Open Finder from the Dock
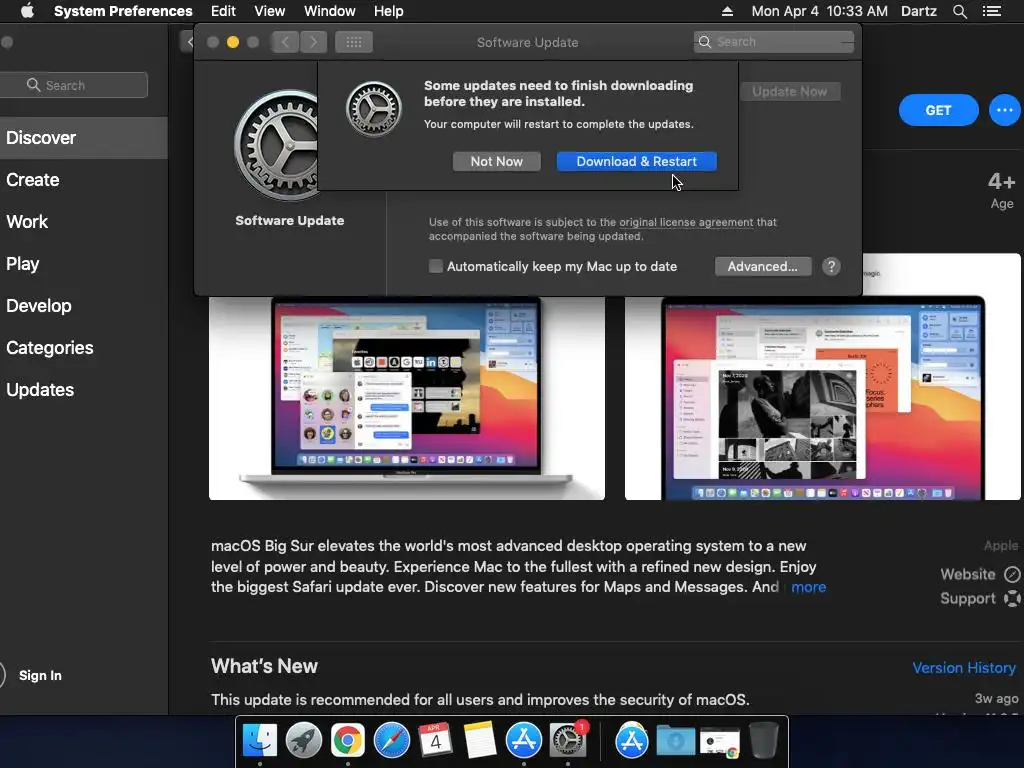 pos(260,741)
